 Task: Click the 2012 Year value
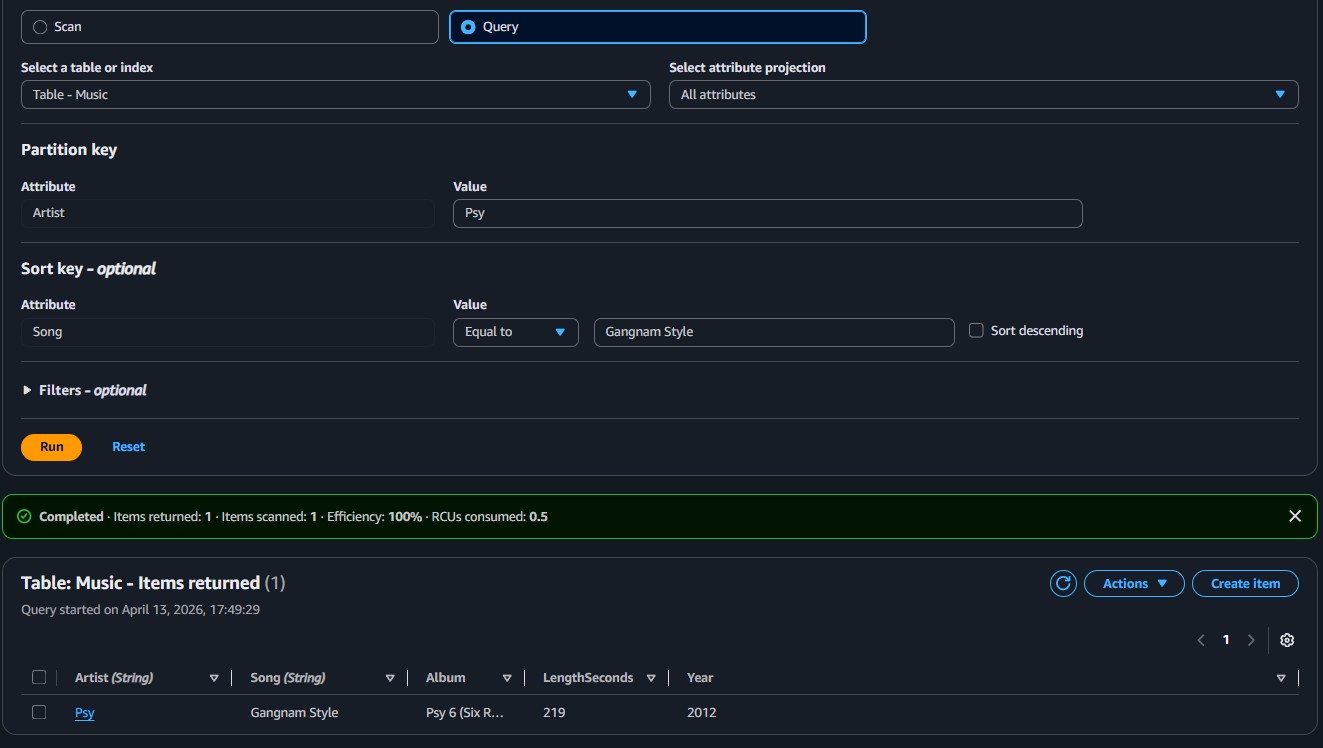click(x=702, y=713)
